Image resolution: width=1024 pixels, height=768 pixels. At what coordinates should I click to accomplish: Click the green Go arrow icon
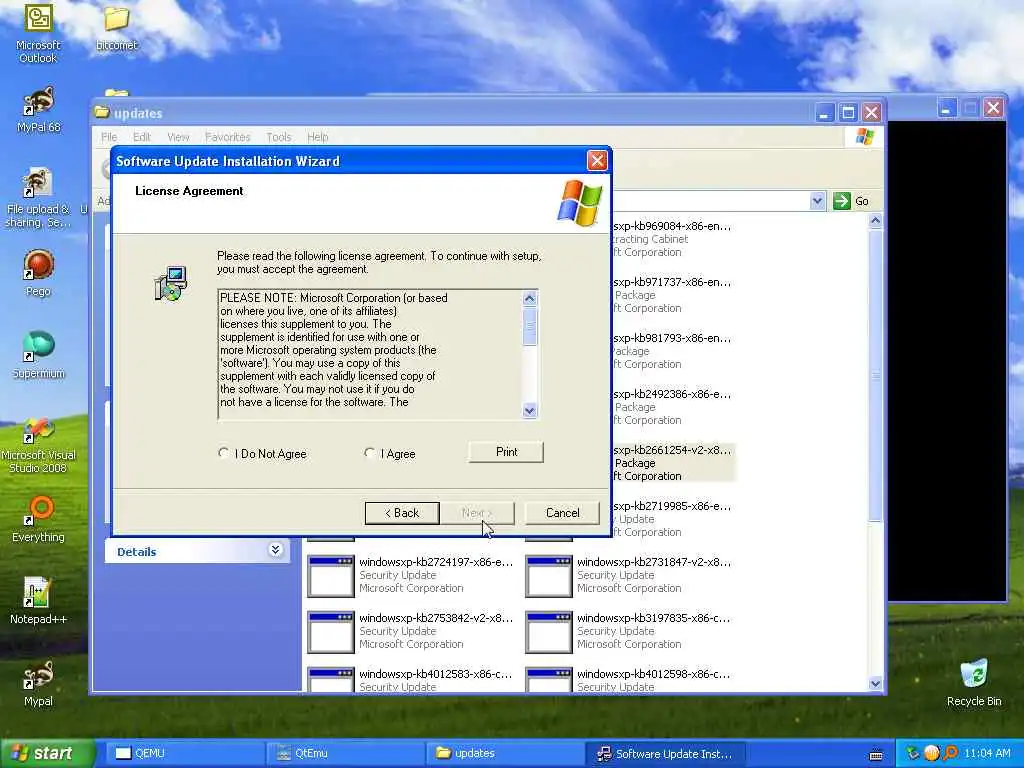point(842,201)
